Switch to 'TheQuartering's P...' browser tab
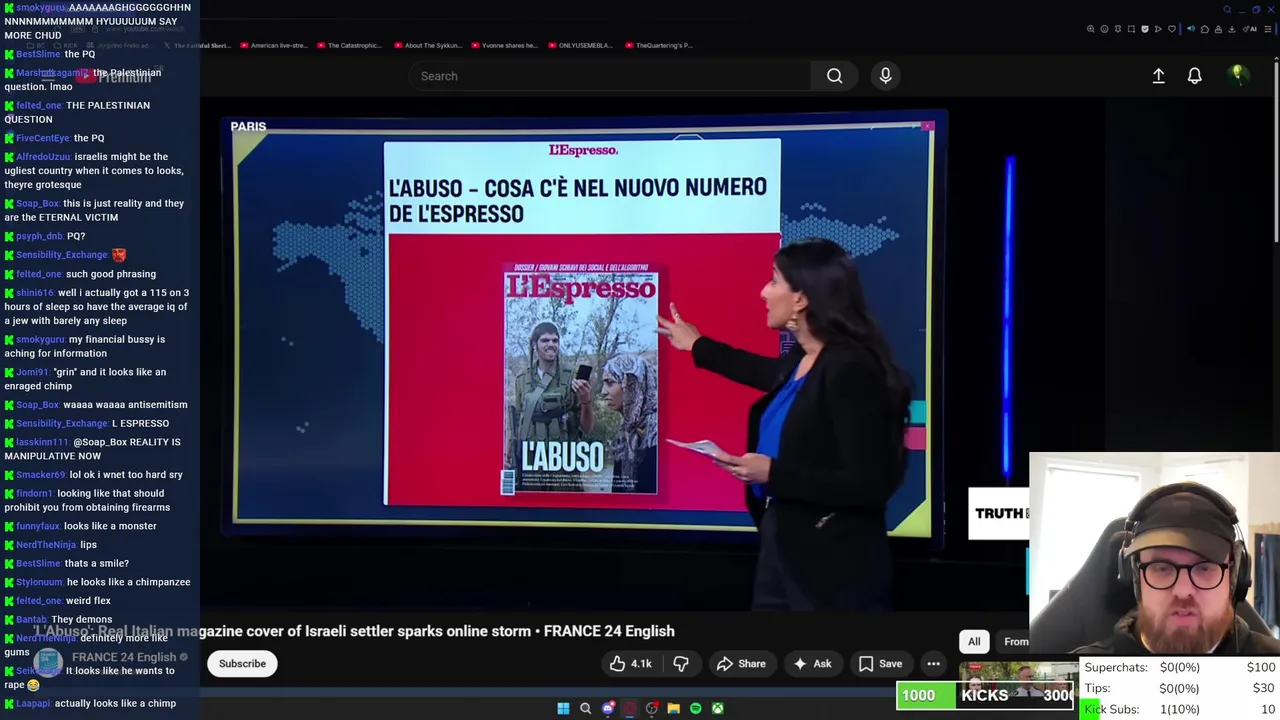1280x720 pixels. (658, 45)
